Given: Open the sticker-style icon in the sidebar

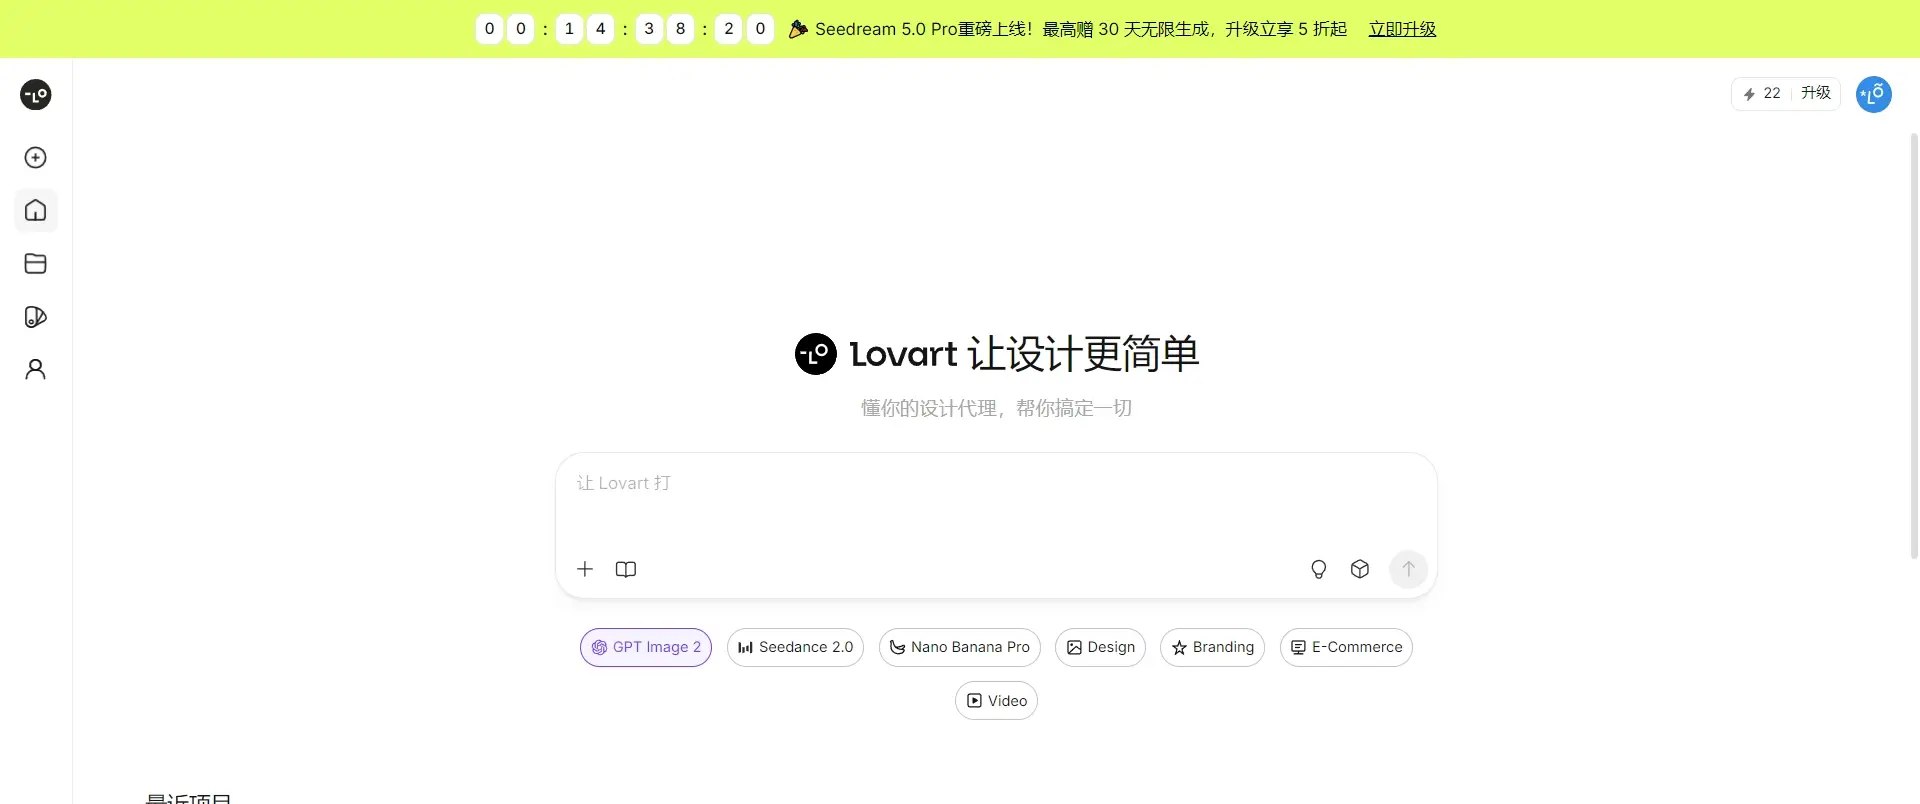Looking at the screenshot, I should [36, 317].
